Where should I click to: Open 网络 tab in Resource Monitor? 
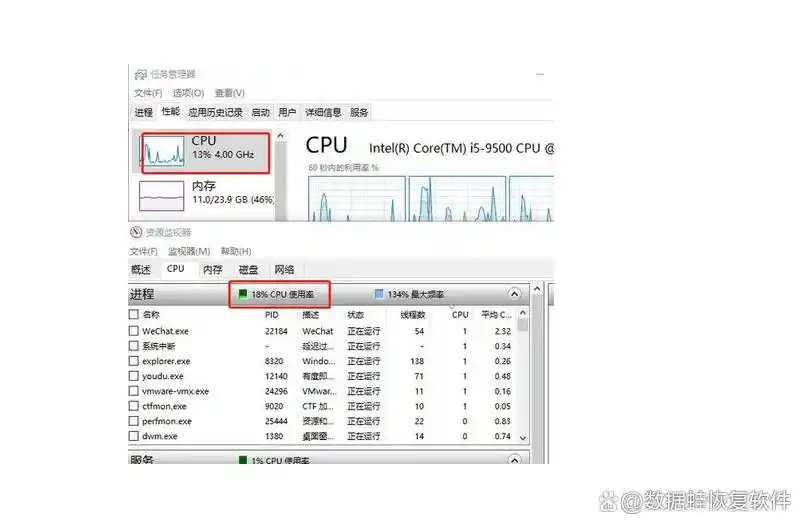pyautogui.click(x=284, y=270)
